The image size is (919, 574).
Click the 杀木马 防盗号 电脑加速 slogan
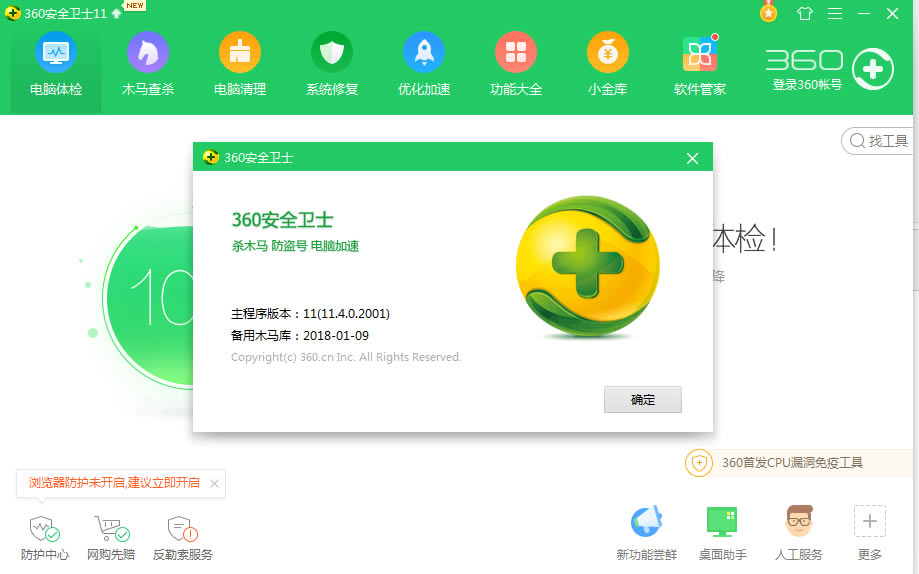pos(295,246)
